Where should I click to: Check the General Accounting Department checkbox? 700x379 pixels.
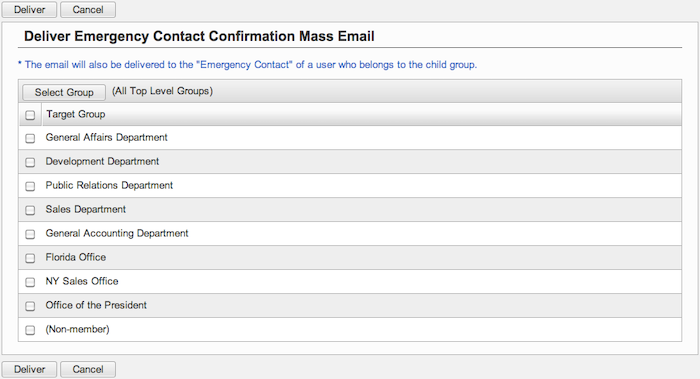[30, 234]
